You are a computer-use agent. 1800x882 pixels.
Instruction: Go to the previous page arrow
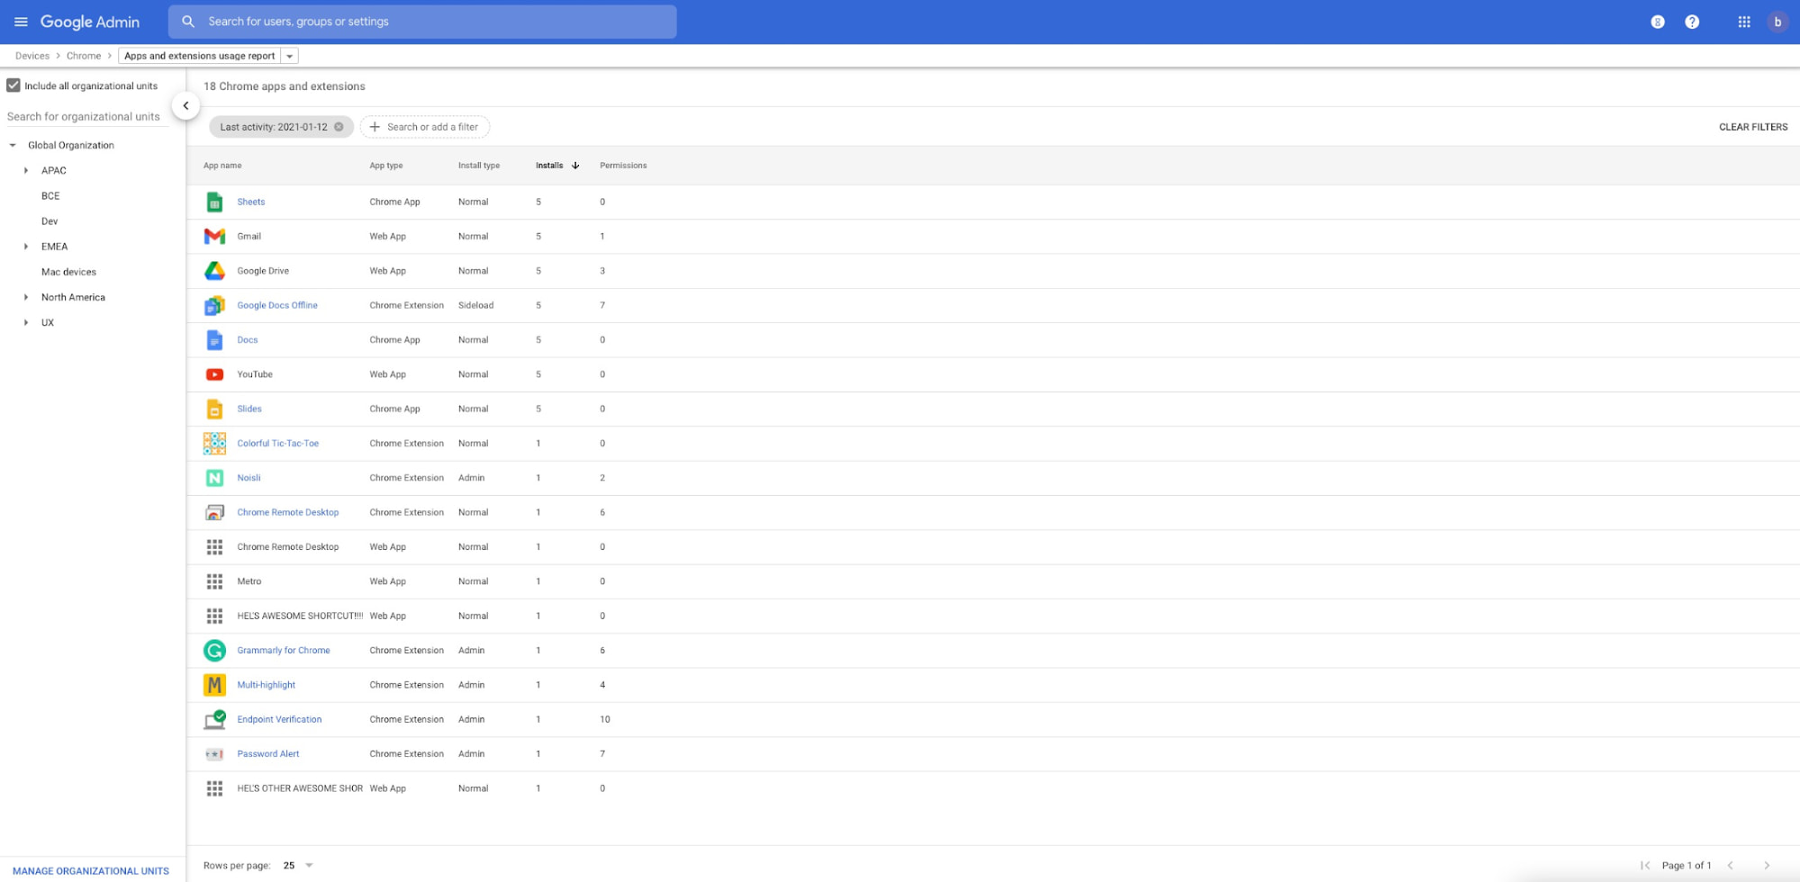pos(1731,865)
